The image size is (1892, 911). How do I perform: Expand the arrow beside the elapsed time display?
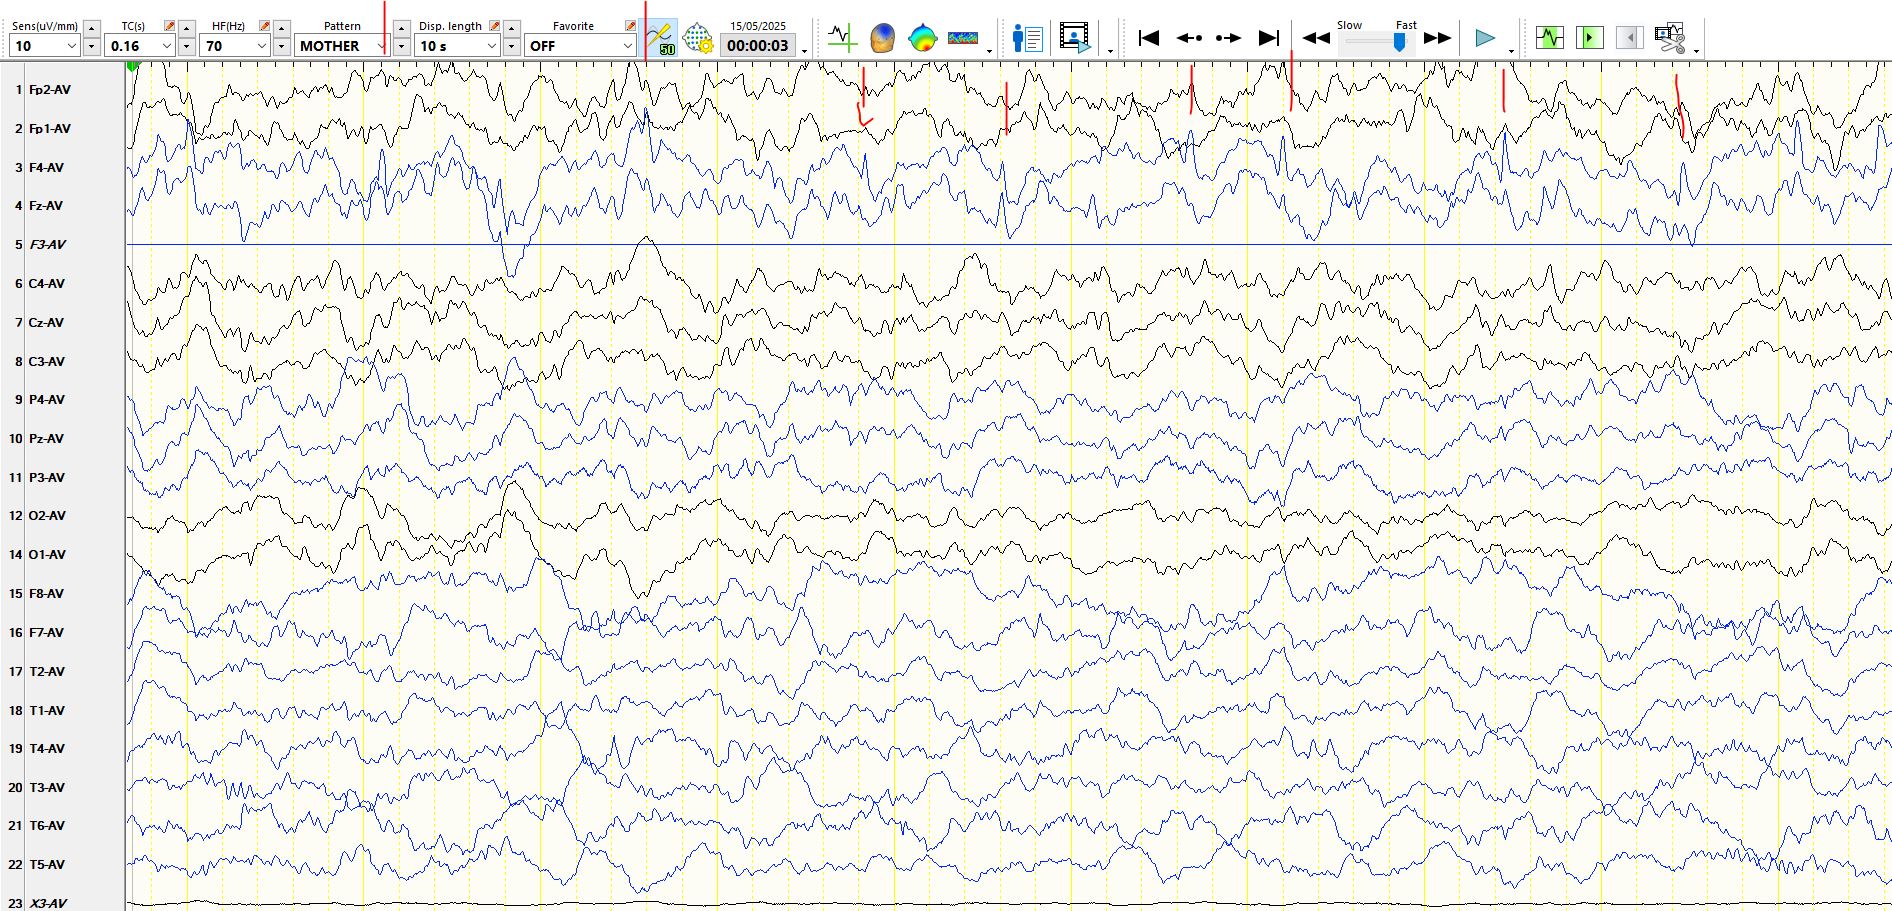pos(804,51)
